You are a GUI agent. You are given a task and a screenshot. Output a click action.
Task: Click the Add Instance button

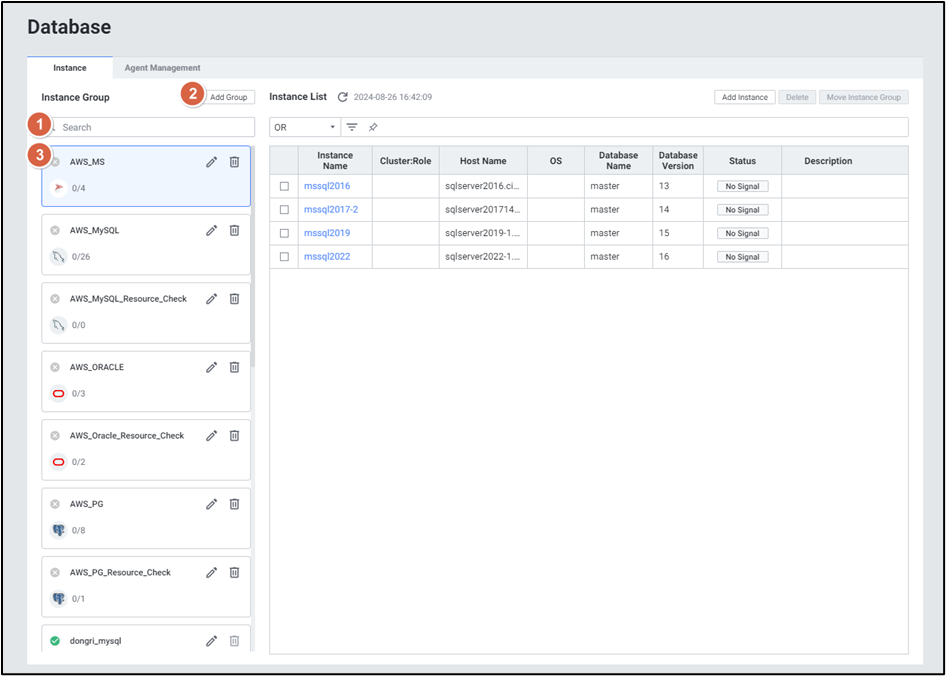(x=744, y=97)
